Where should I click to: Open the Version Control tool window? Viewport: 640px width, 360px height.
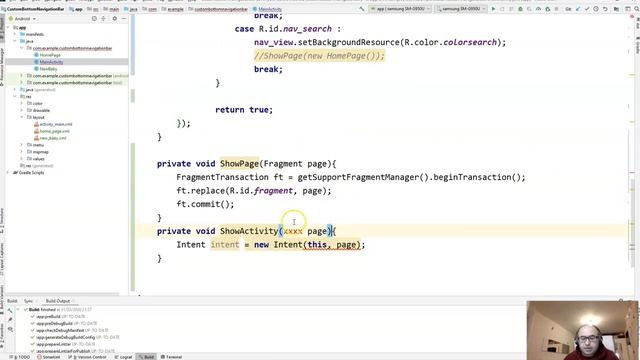point(87,357)
